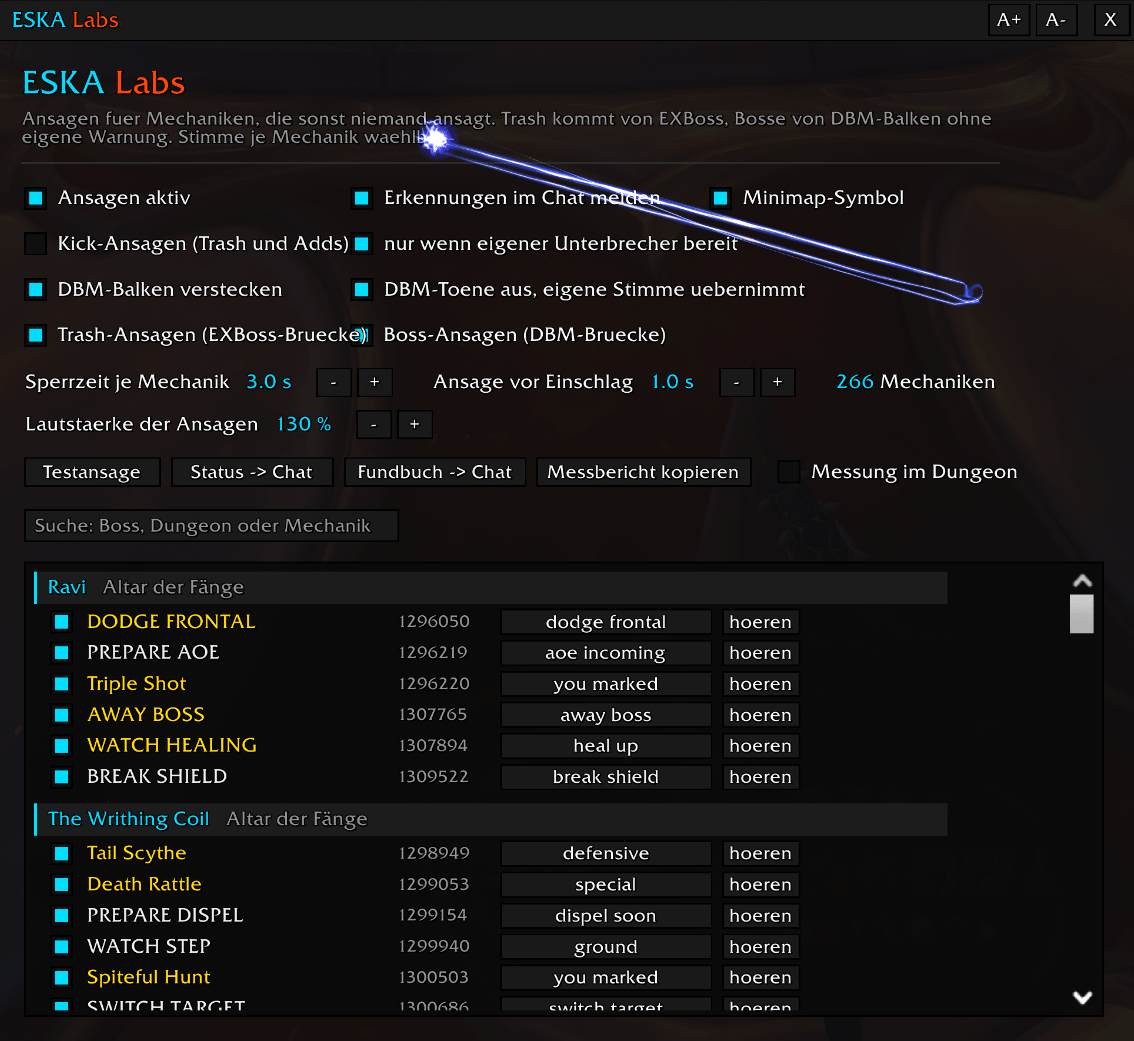Open voice selector 'special'

pos(606,885)
